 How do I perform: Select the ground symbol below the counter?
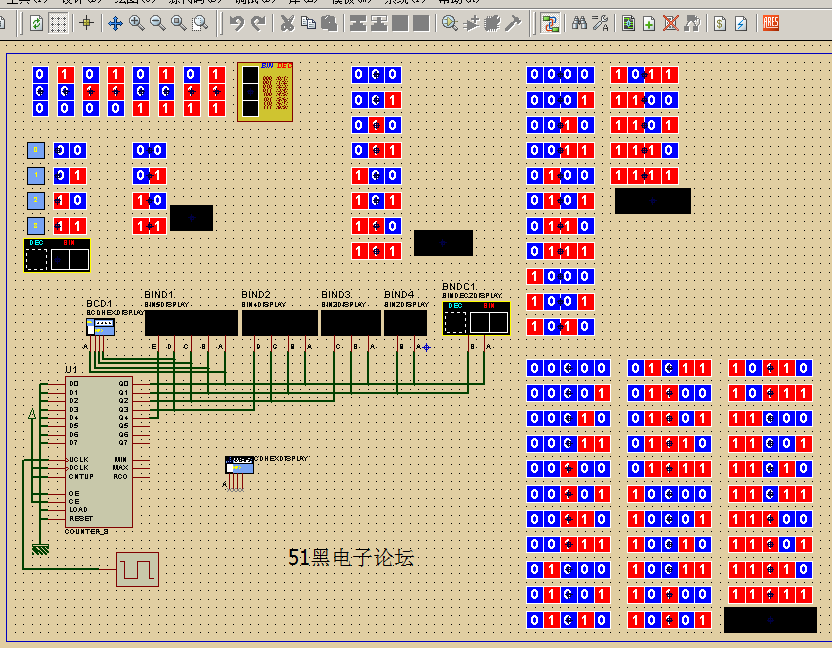(x=40, y=550)
